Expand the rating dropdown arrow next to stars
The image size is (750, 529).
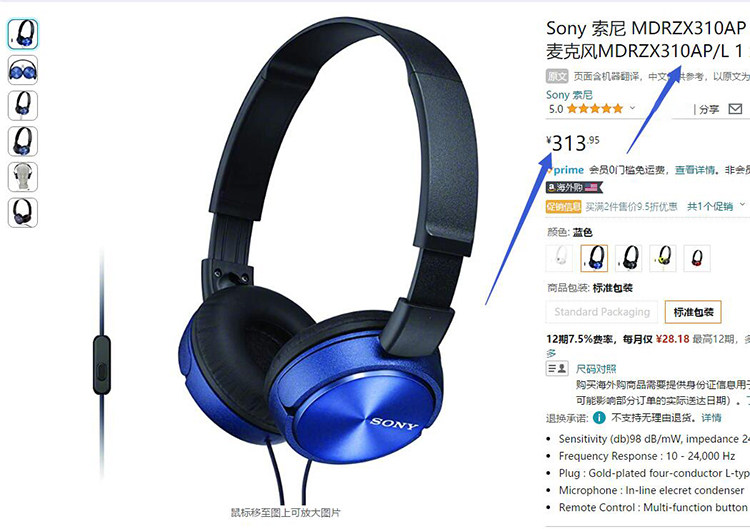pos(632,108)
